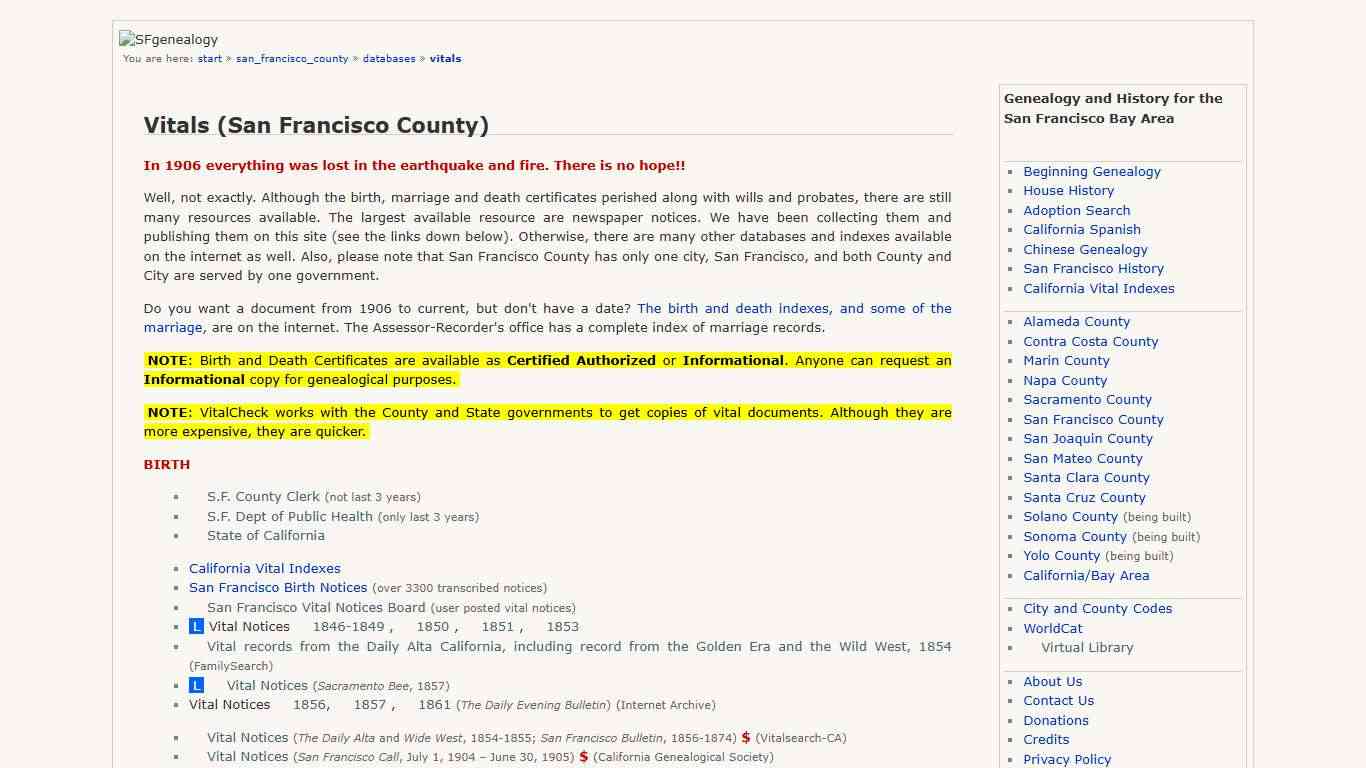1366x768 pixels.
Task: Open San Francisco Birth Notices
Action: coord(278,587)
